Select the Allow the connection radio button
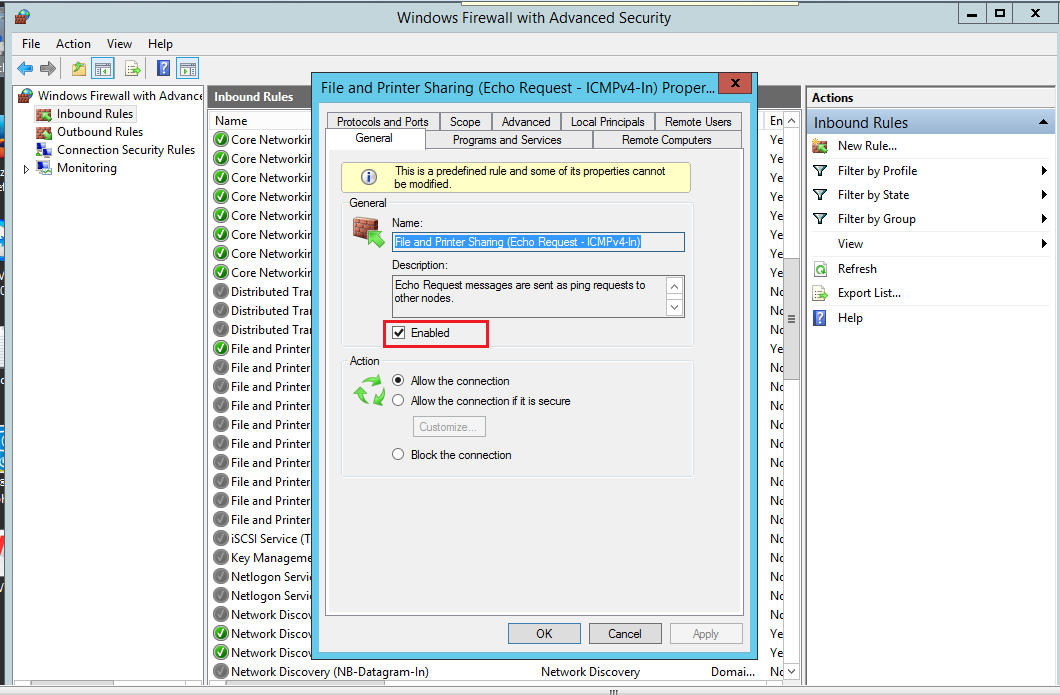The image size is (1060, 695). pyautogui.click(x=398, y=380)
